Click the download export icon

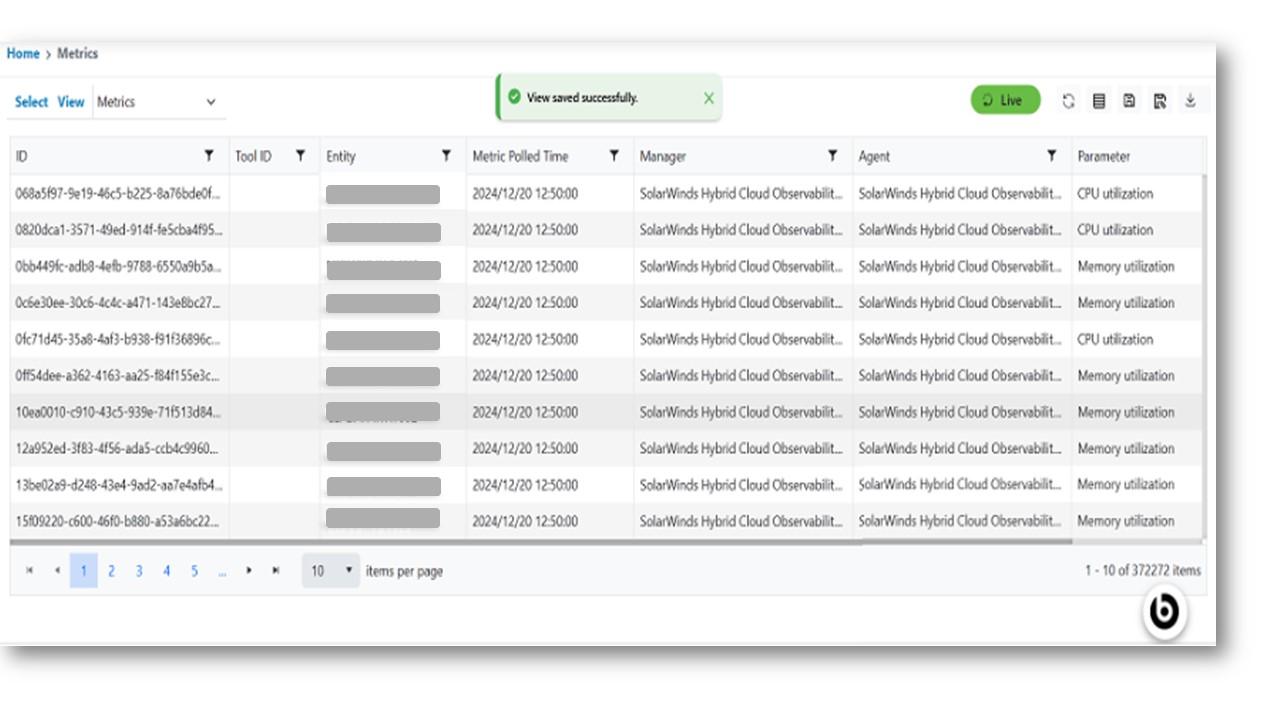1190,101
